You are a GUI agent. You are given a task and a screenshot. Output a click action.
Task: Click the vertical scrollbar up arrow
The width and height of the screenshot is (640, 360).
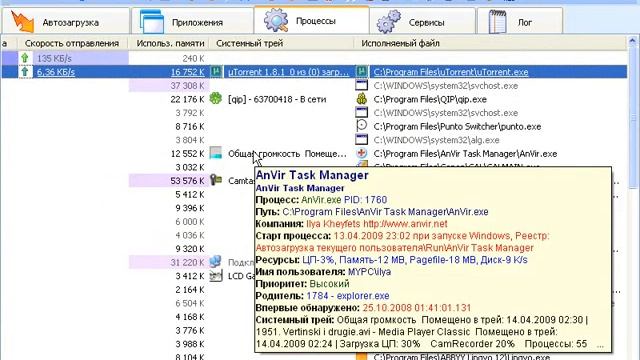[x=633, y=41]
